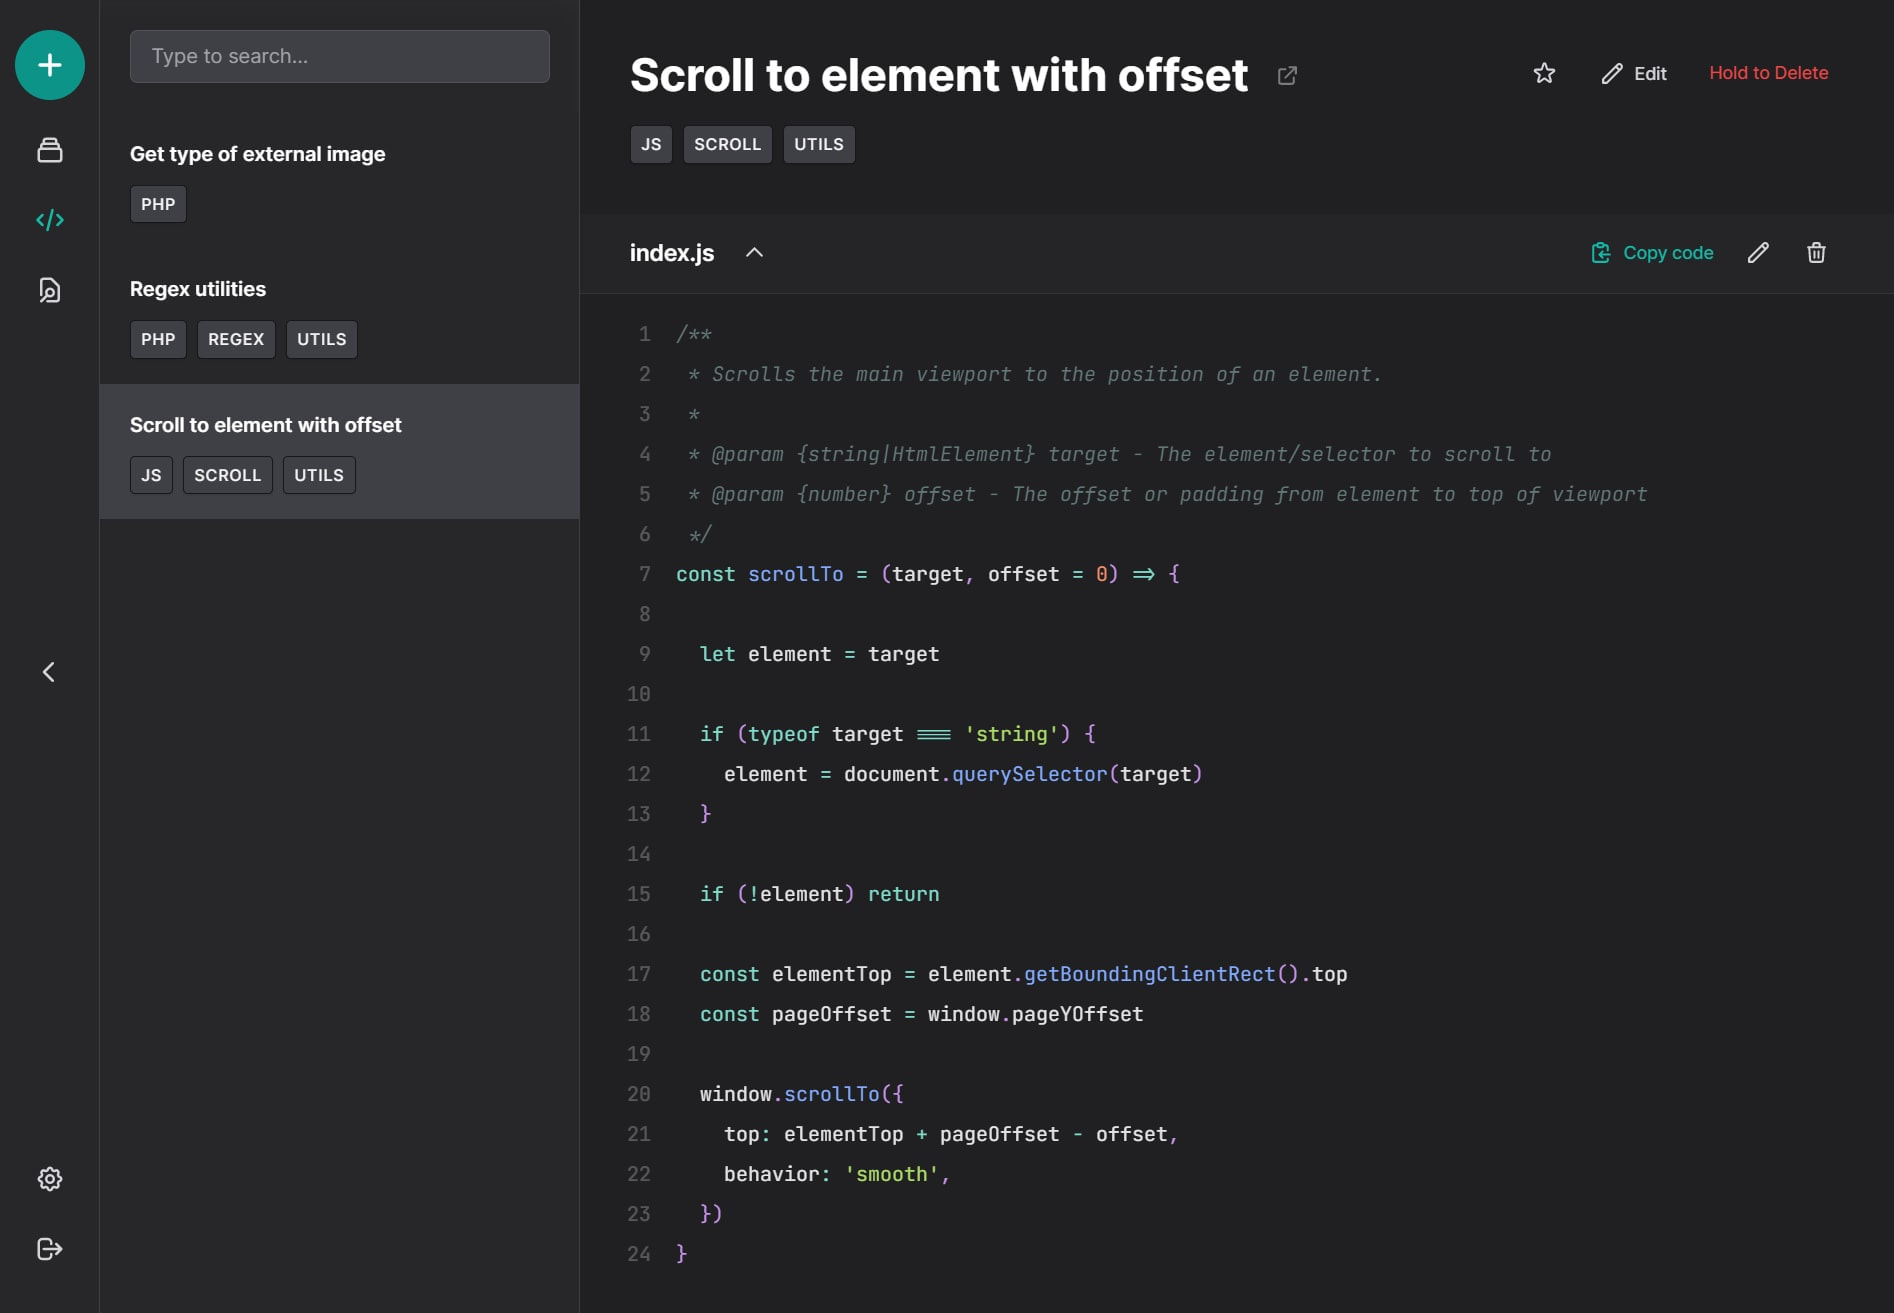
Task: Click SCROLL tag in the selected list item
Action: pos(227,475)
